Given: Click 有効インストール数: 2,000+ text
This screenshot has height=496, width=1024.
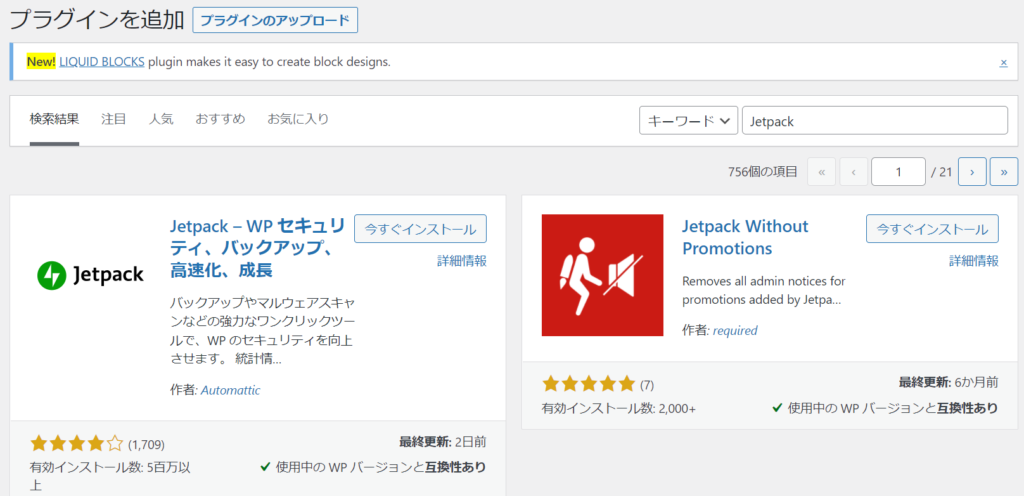Looking at the screenshot, I should 619,409.
